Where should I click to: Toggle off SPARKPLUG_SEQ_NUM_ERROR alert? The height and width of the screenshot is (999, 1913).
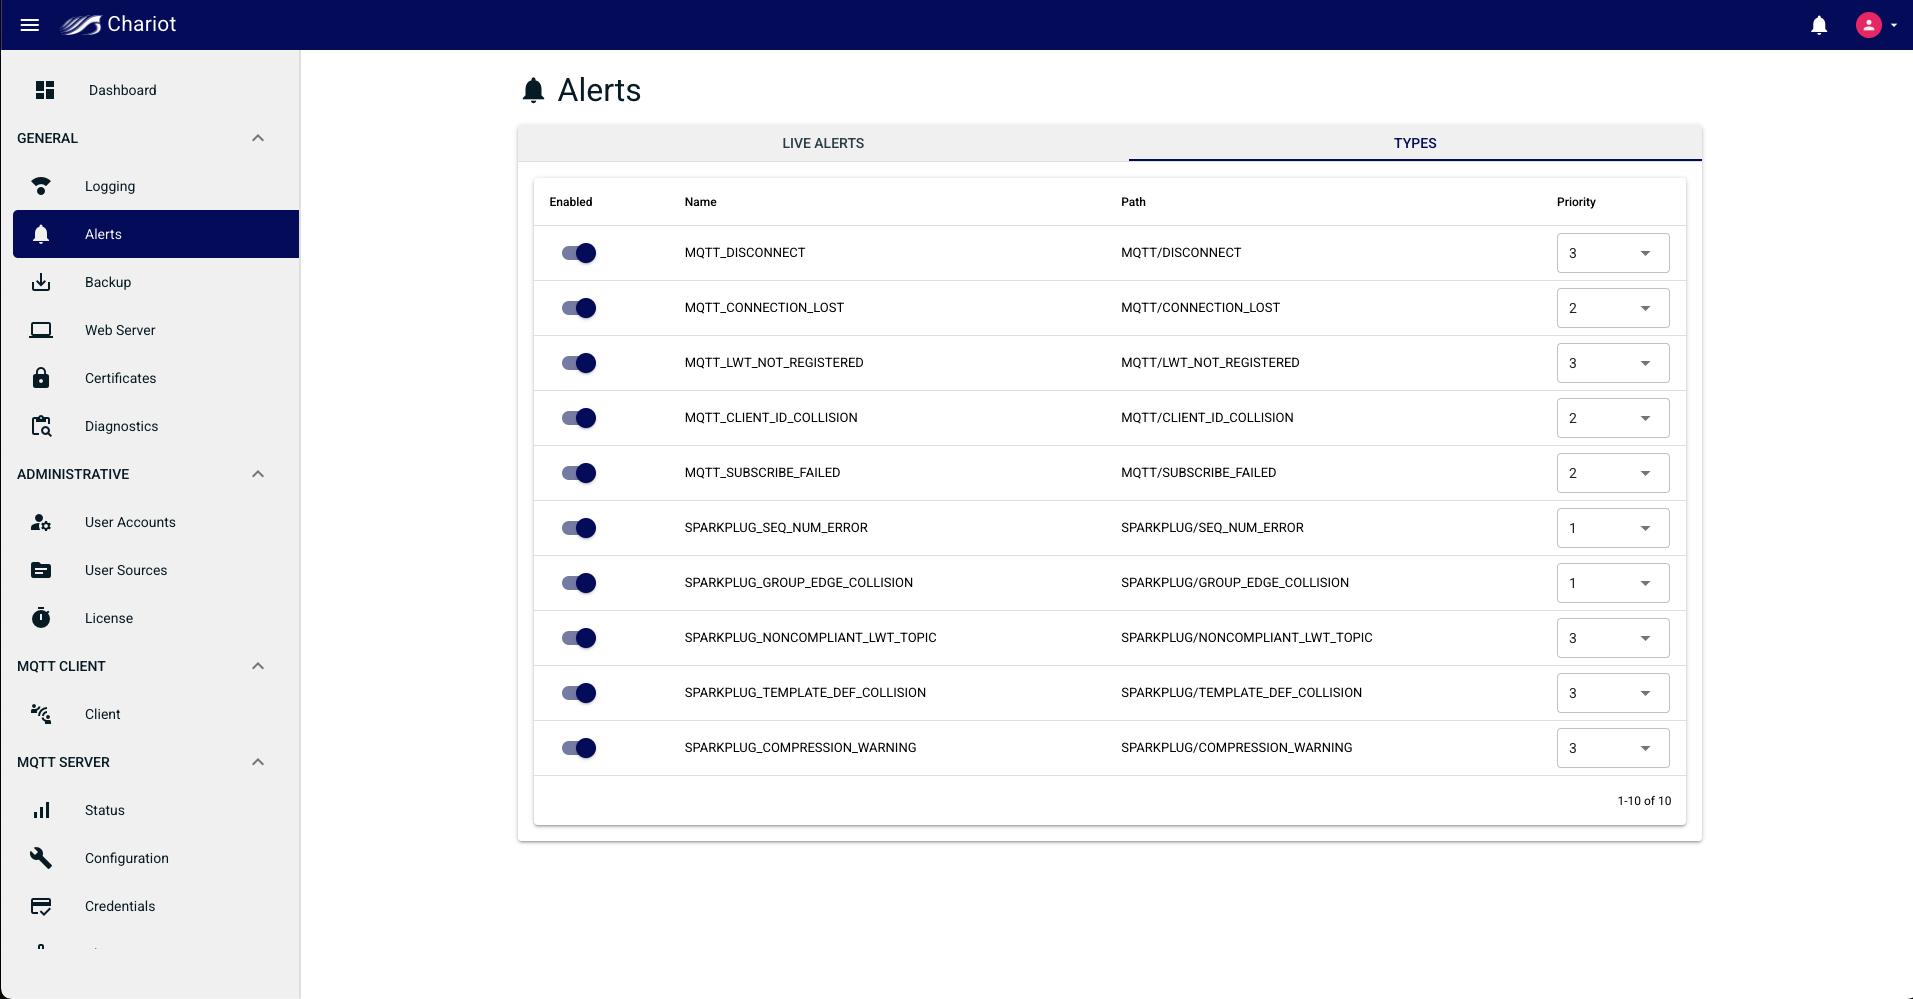click(x=579, y=528)
